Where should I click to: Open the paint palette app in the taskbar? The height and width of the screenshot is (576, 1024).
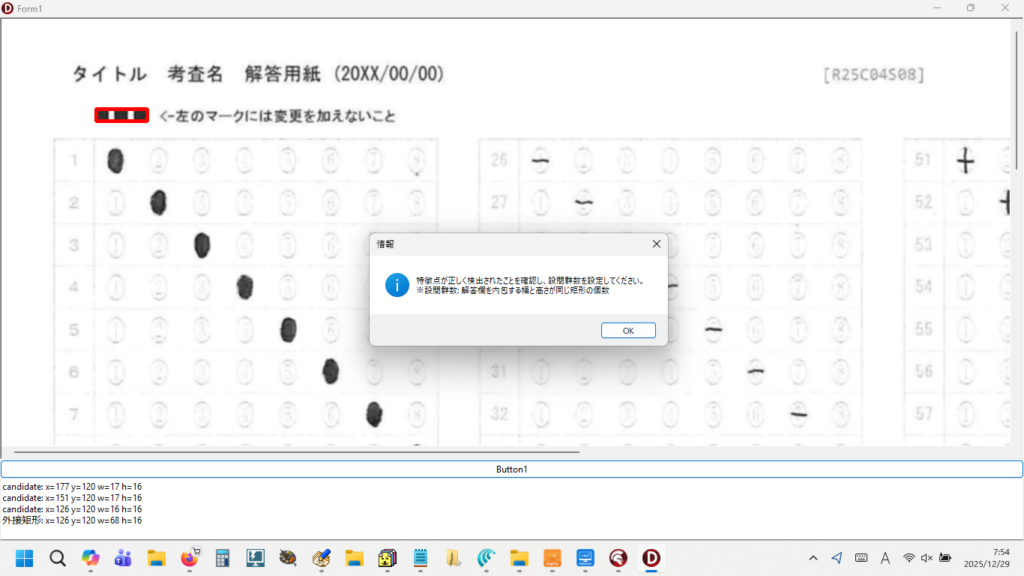point(288,557)
